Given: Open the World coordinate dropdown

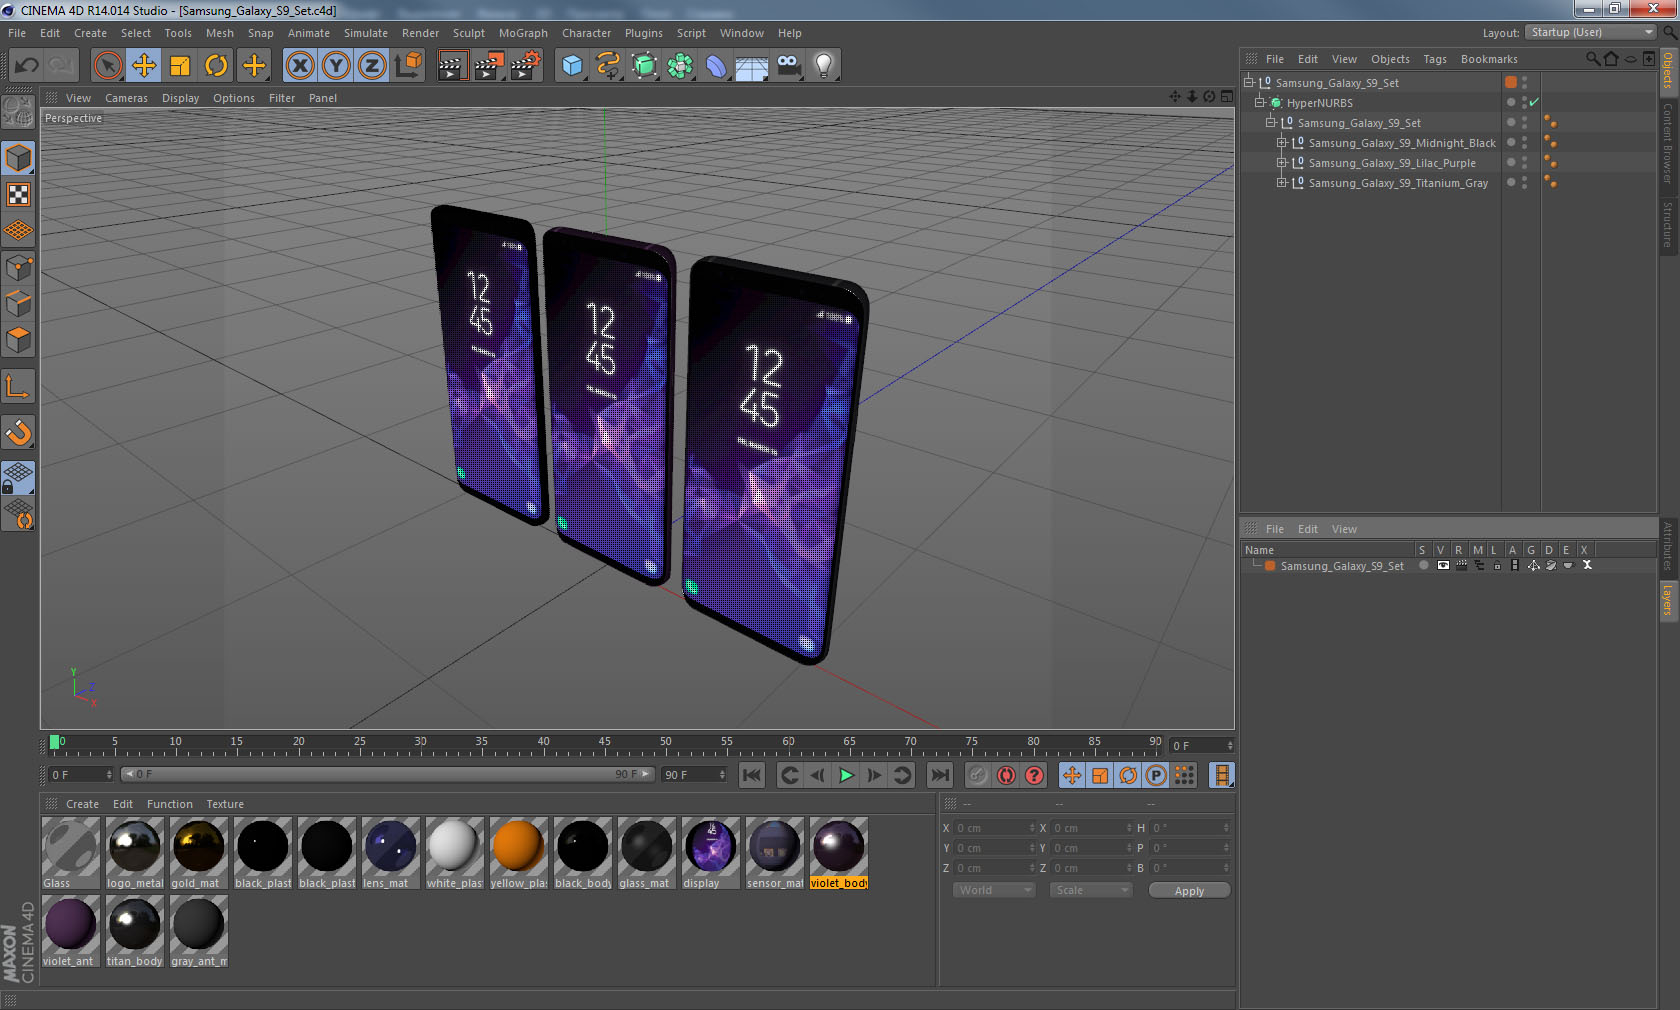Looking at the screenshot, I should pyautogui.click(x=993, y=890).
